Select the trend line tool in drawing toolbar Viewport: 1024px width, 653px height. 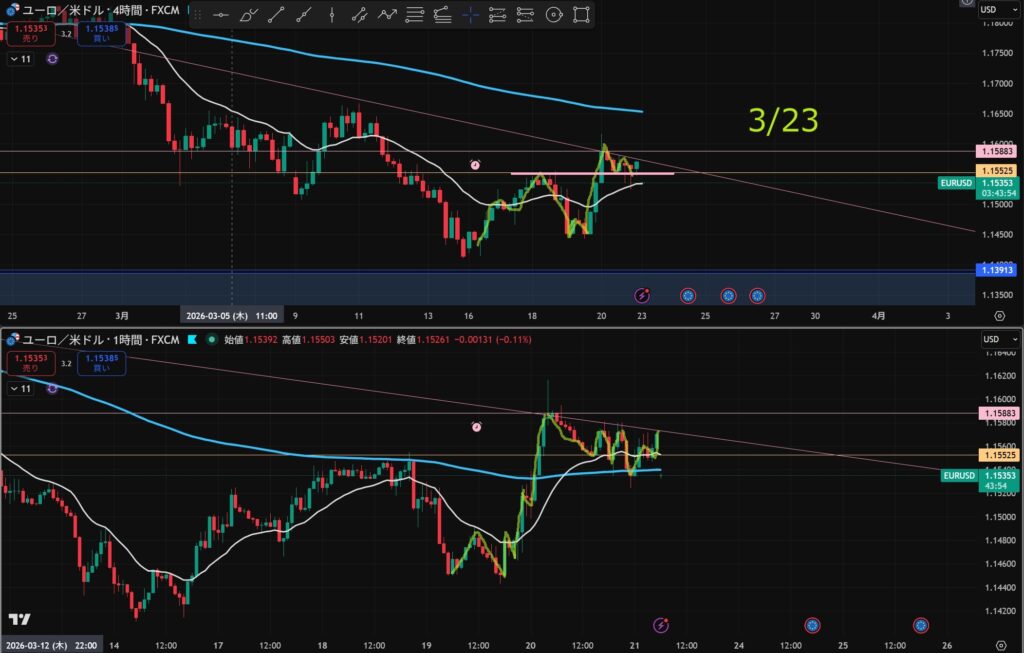275,14
